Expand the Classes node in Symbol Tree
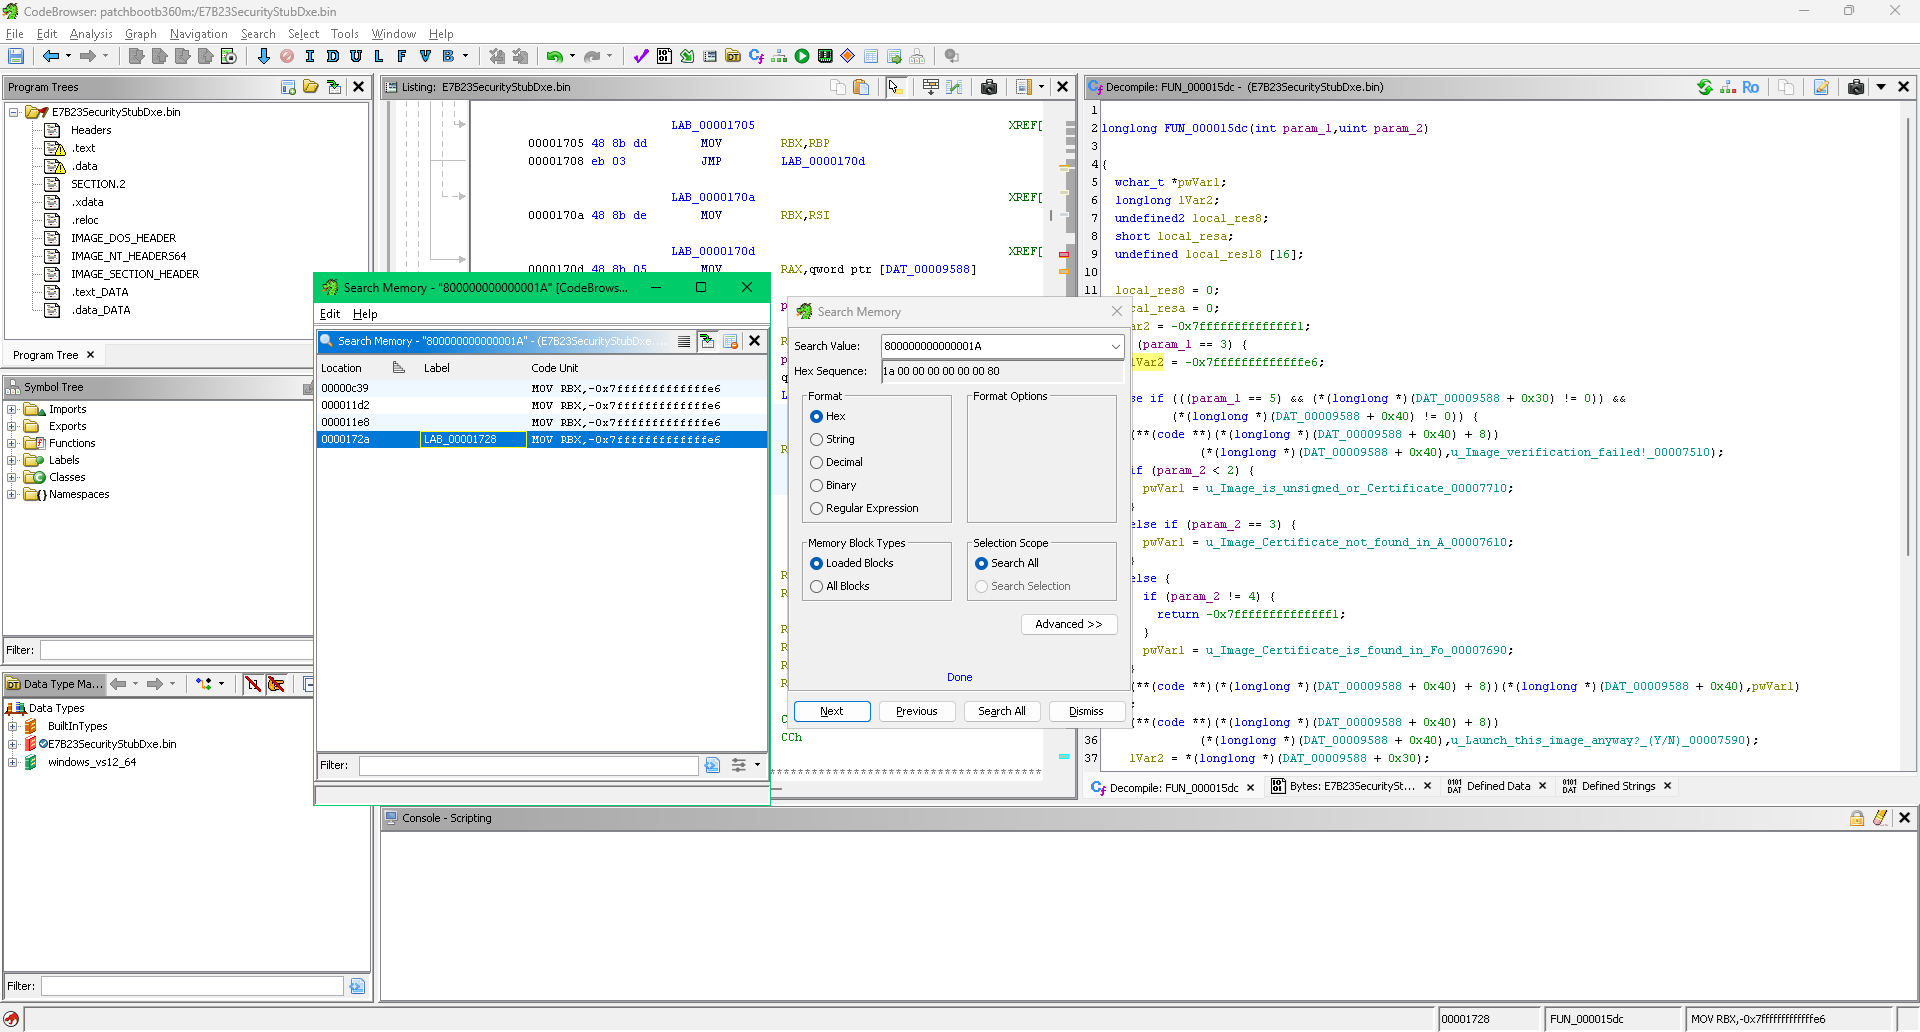Screen dimensions: 1920x1032 (x=12, y=477)
